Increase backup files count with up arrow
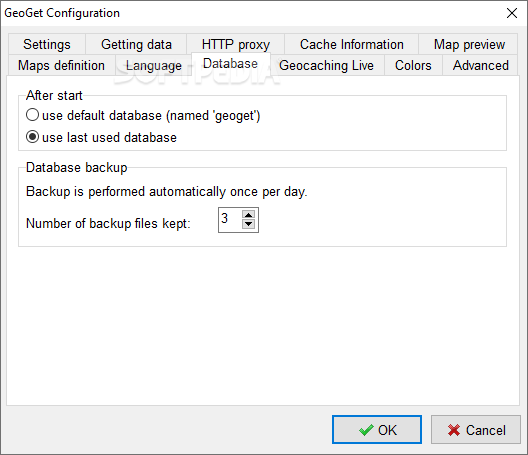Viewport: 528px width, 455px height. pos(249,215)
